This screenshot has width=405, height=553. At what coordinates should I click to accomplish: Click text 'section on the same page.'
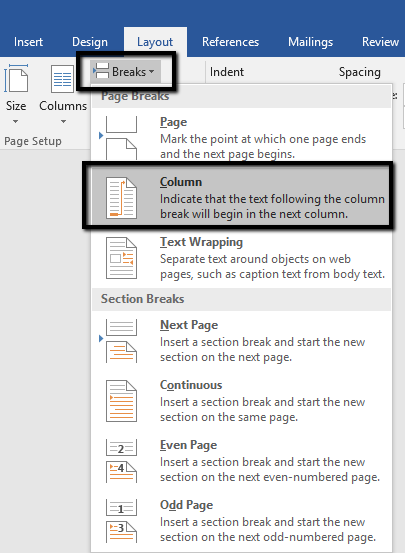pos(229,417)
